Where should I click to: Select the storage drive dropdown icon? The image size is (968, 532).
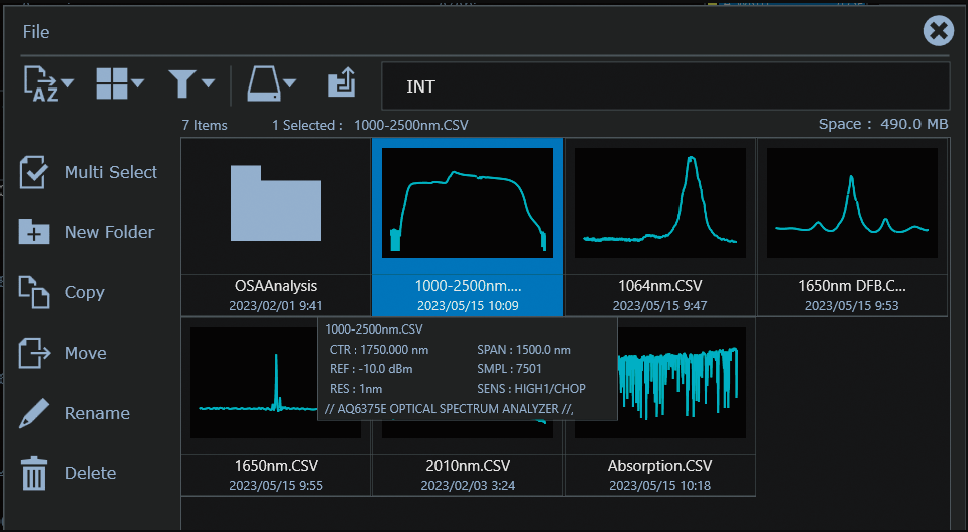point(271,86)
